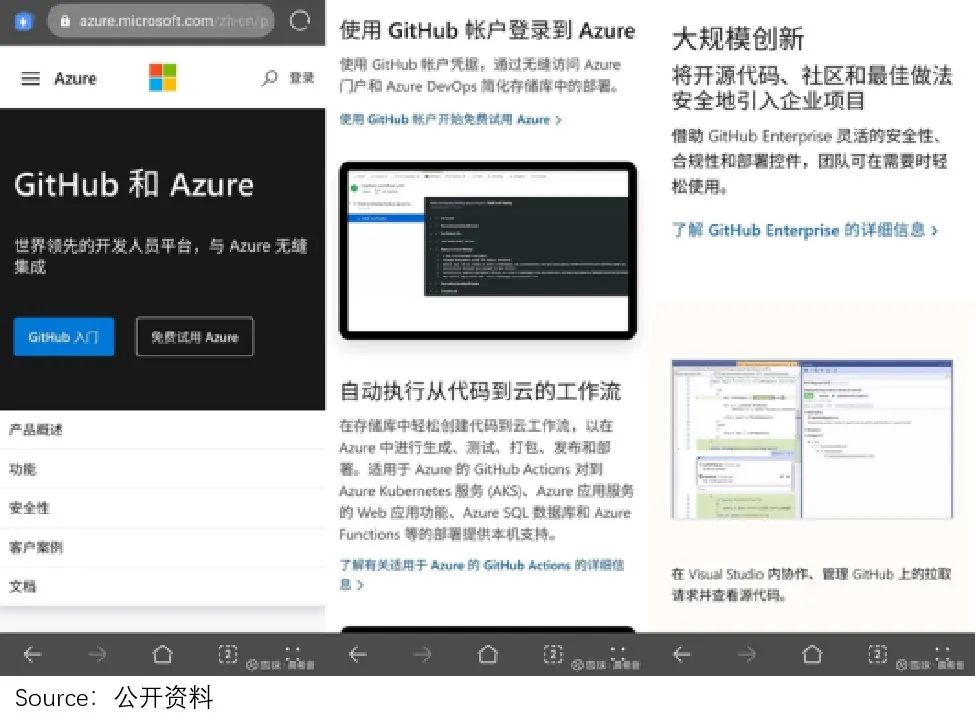Viewport: 976px width, 722px height.
Task: Click the 登录 sign-in link
Action: pos(301,78)
